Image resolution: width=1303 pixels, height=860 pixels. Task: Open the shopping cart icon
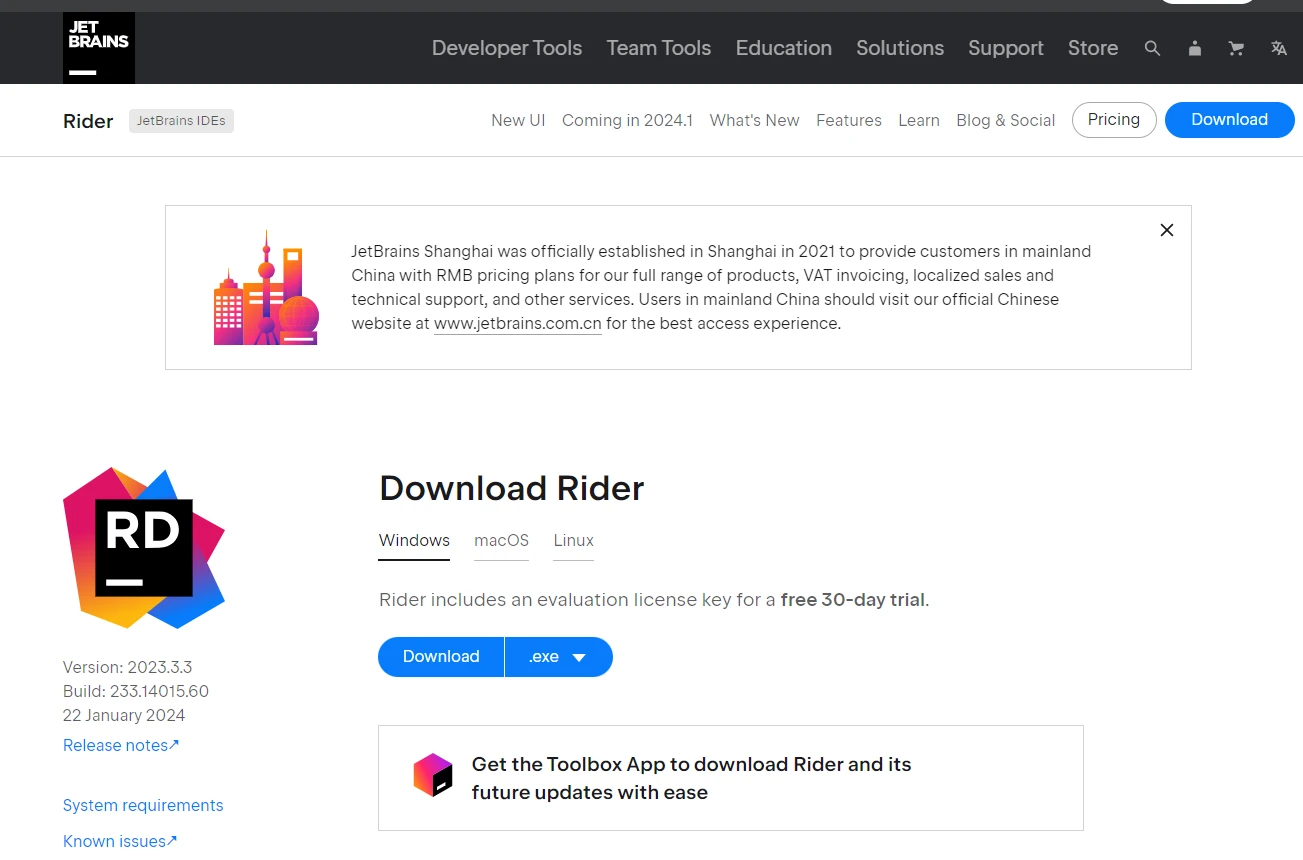coord(1236,48)
